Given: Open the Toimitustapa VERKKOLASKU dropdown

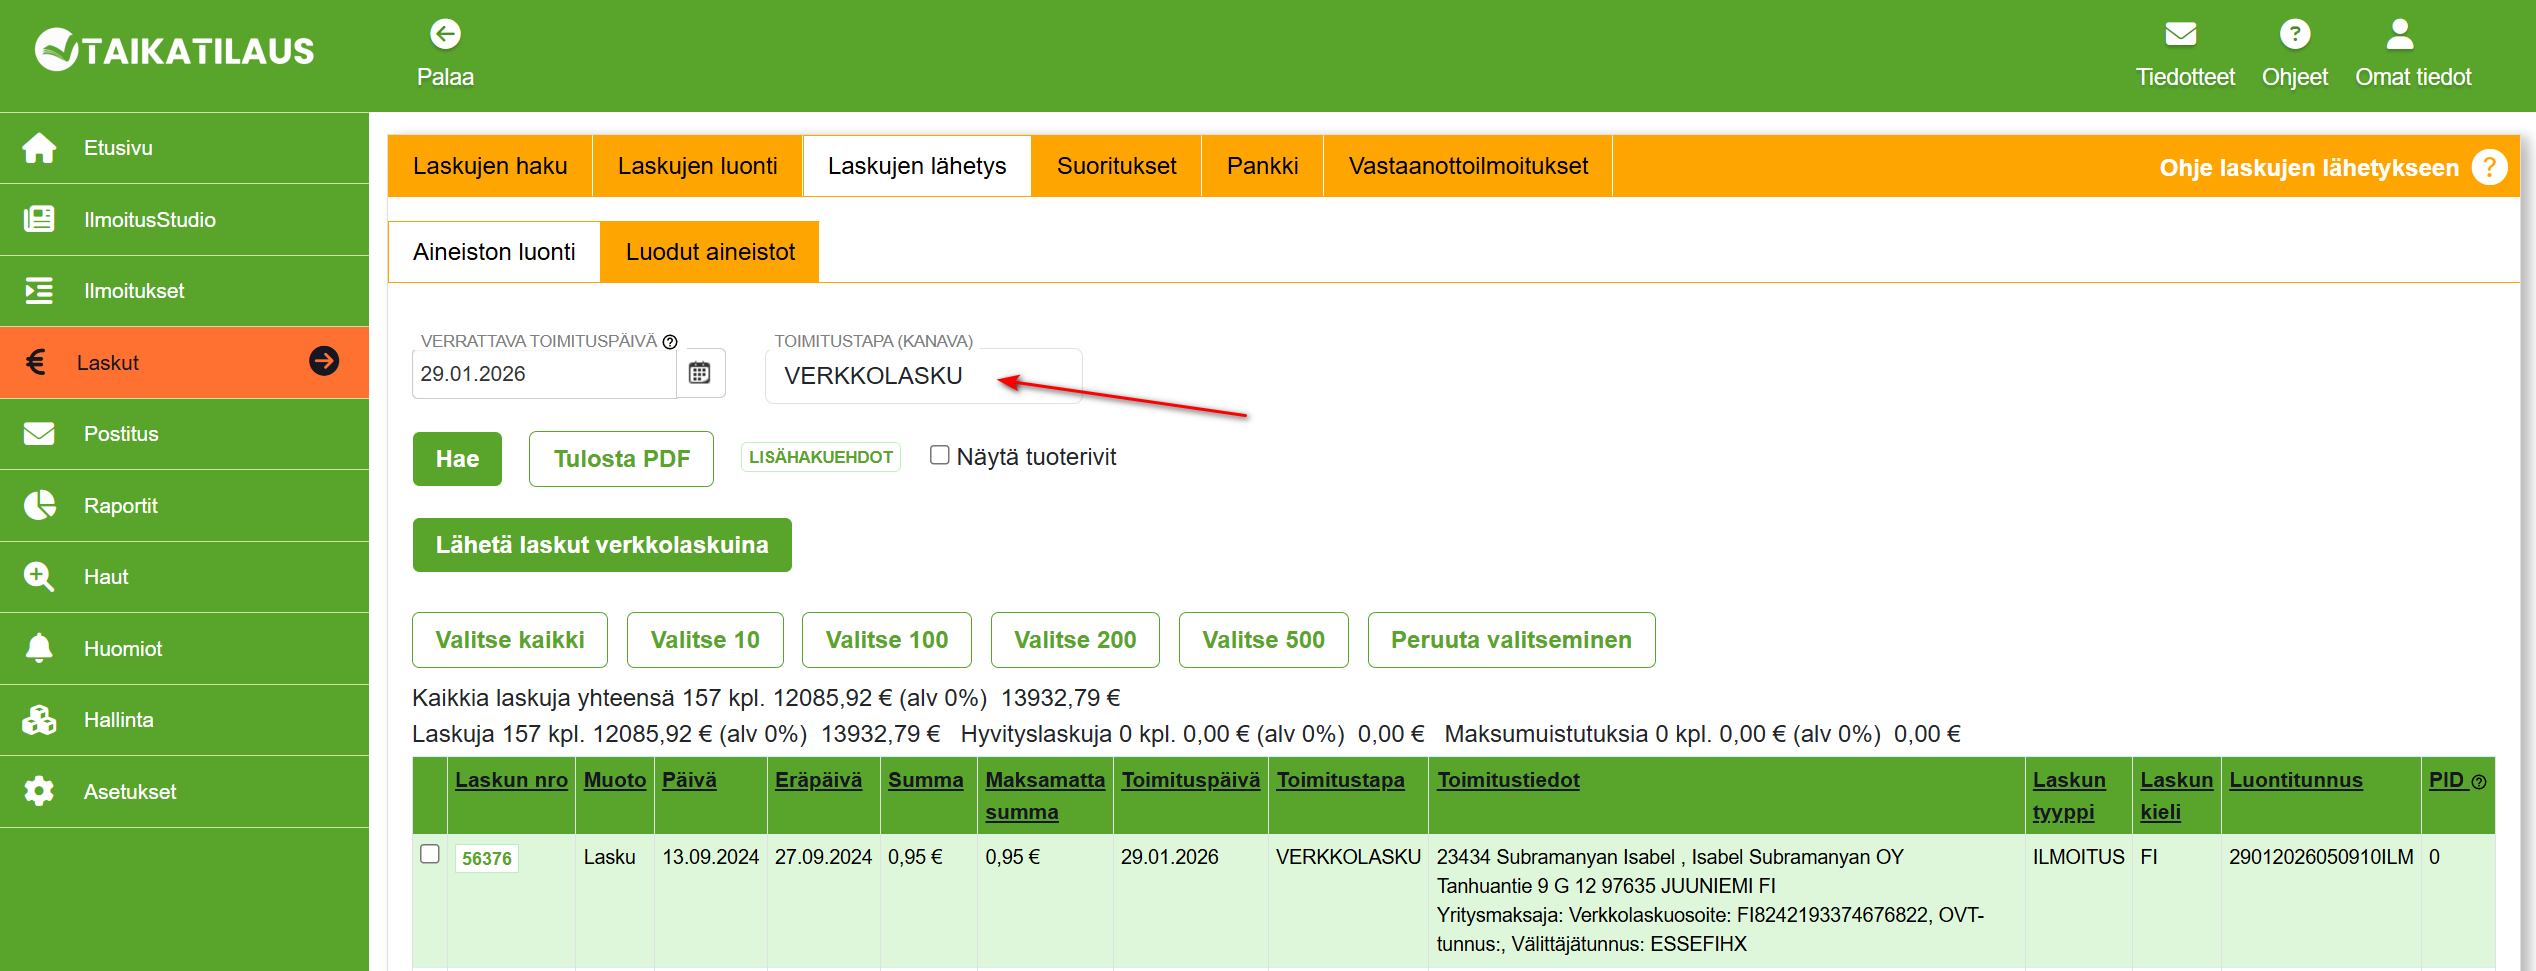Looking at the screenshot, I should pyautogui.click(x=922, y=376).
